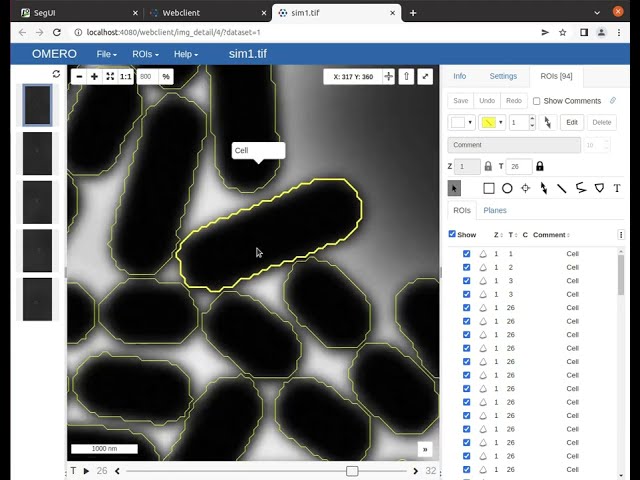Image resolution: width=640 pixels, height=480 pixels.
Task: Click the Save button
Action: click(x=460, y=100)
